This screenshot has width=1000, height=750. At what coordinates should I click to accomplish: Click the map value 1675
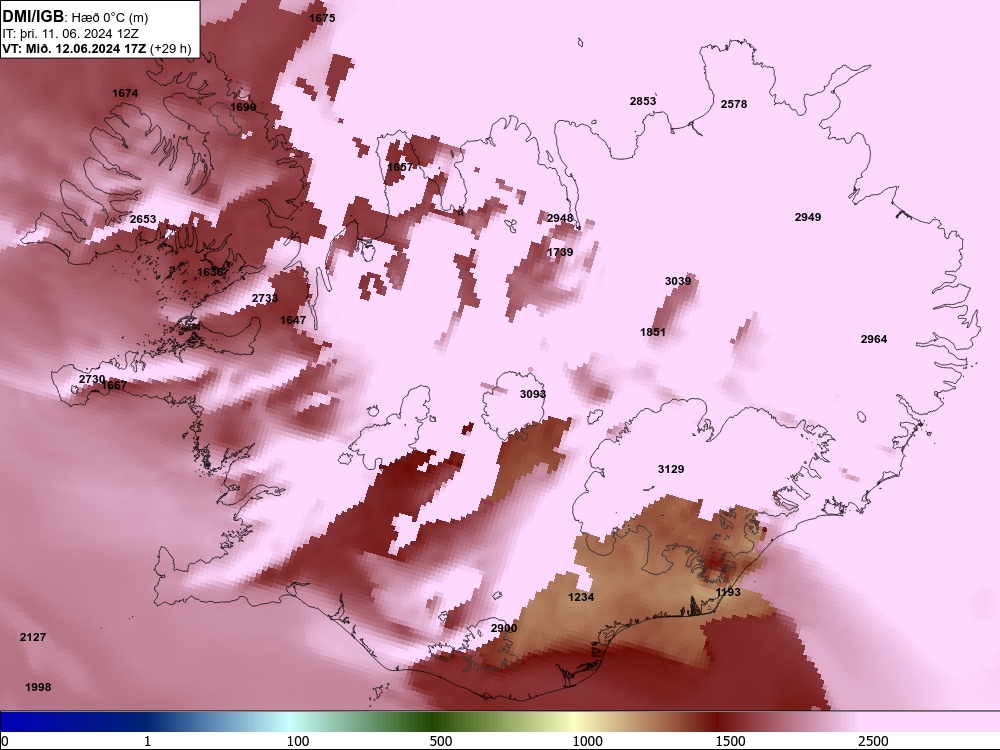[322, 18]
